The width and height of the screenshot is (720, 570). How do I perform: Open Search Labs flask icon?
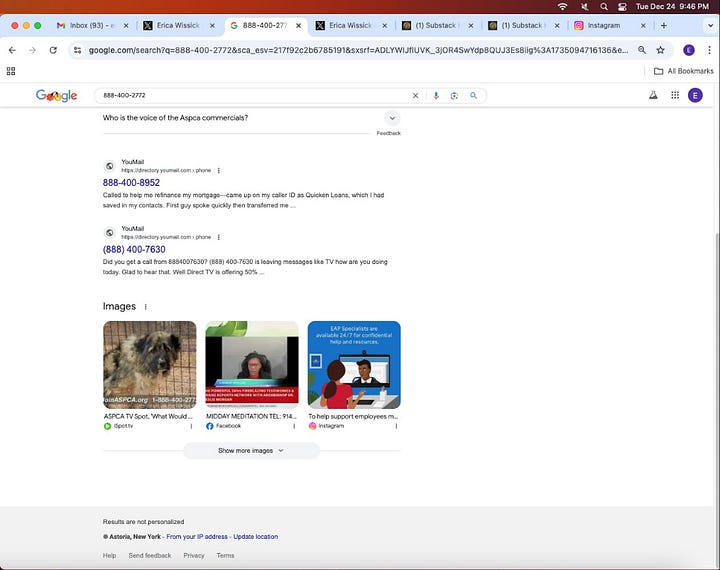[653, 96]
